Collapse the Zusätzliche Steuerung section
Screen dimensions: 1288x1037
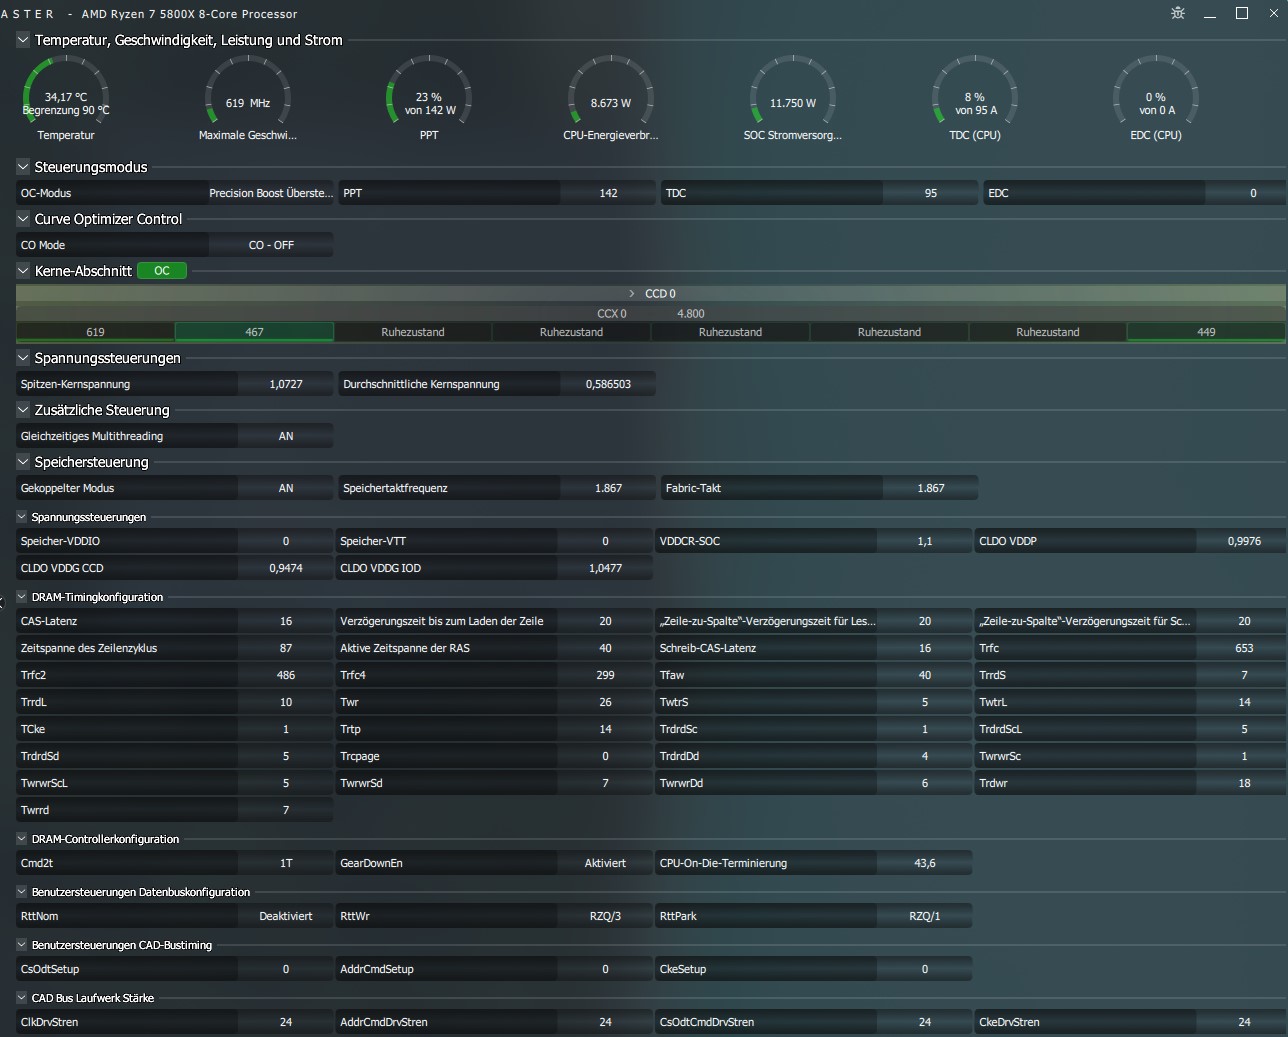click(x=23, y=410)
